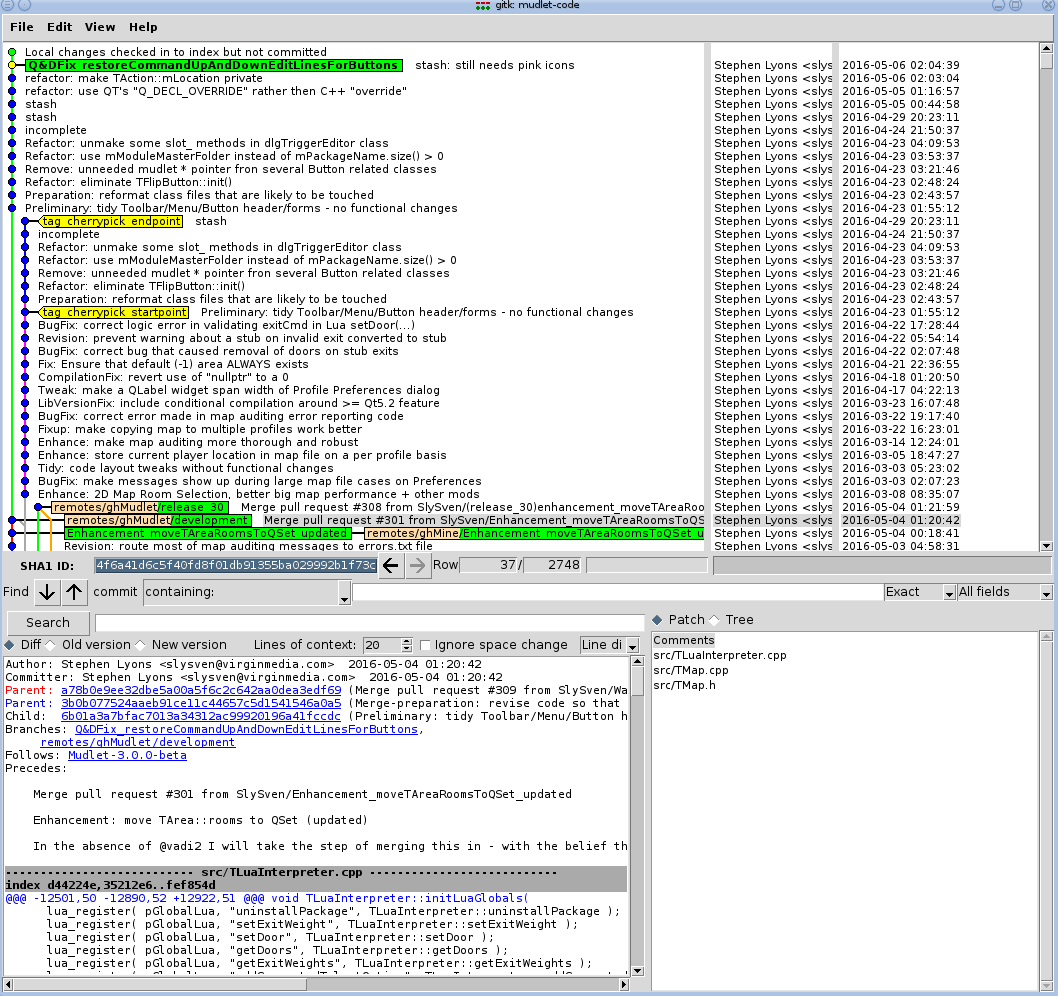Click the diff search text field
This screenshot has height=996, width=1058.
[x=370, y=623]
